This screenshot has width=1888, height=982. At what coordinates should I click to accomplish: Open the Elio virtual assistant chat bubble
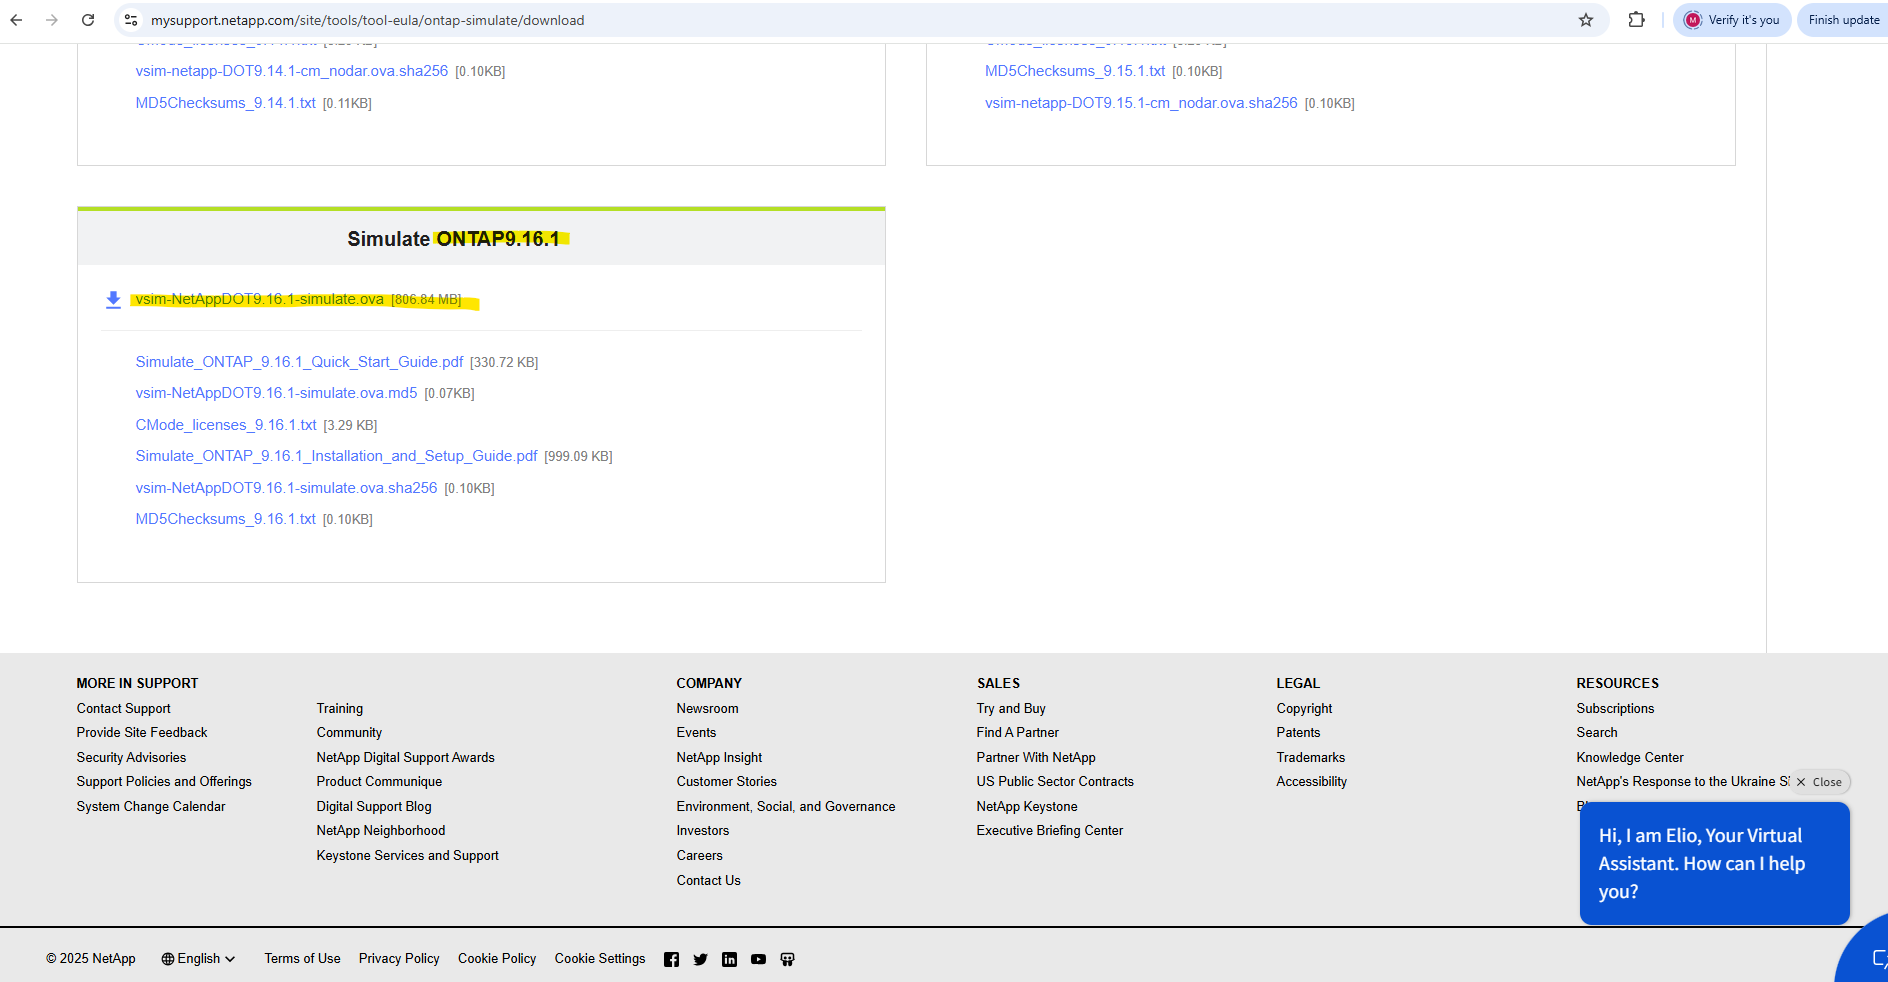click(x=1714, y=863)
